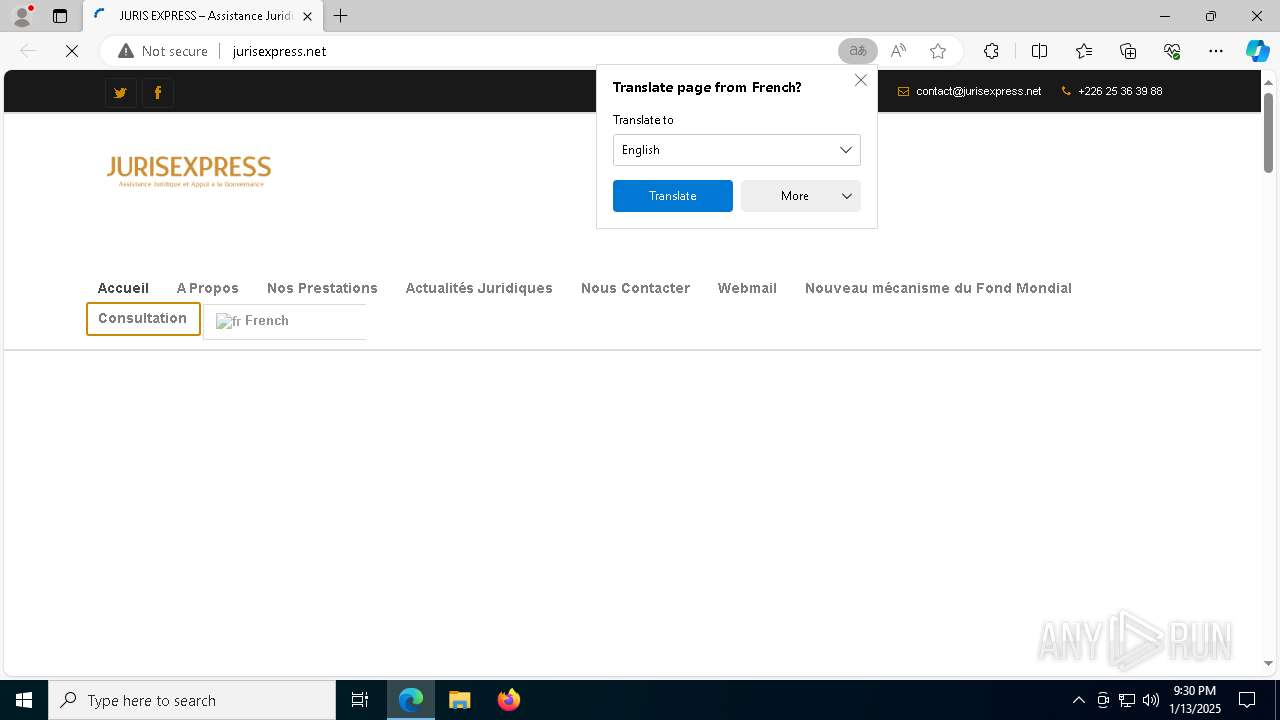
Task: Open the clock and date flyout
Action: click(1195, 700)
